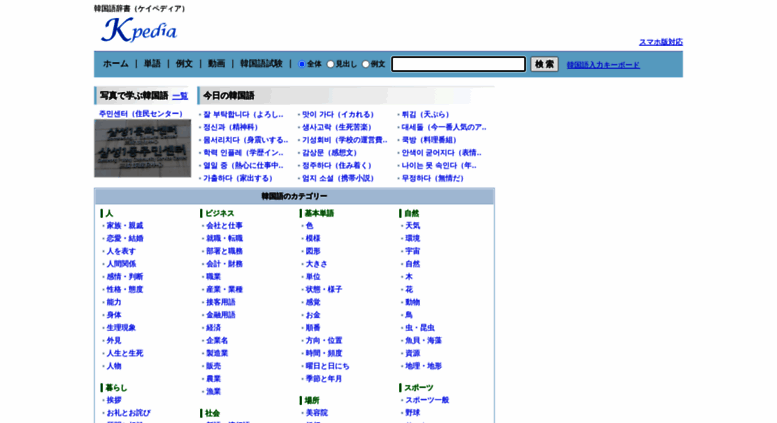Open the 図形 category
Viewport: 777px width, 423px height.
313,252
